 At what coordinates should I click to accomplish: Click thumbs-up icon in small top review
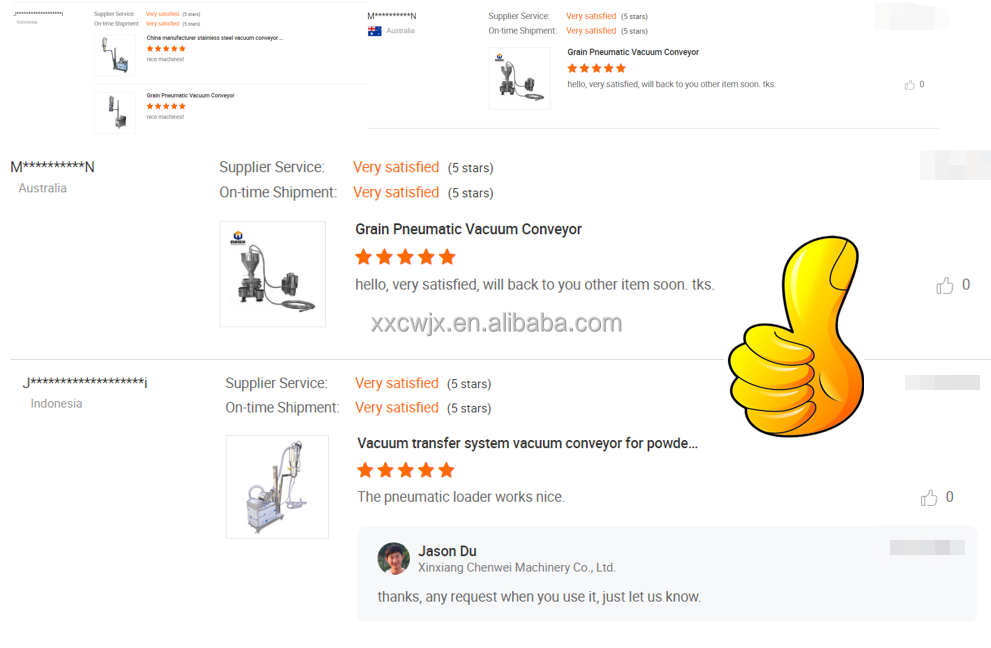coord(909,85)
